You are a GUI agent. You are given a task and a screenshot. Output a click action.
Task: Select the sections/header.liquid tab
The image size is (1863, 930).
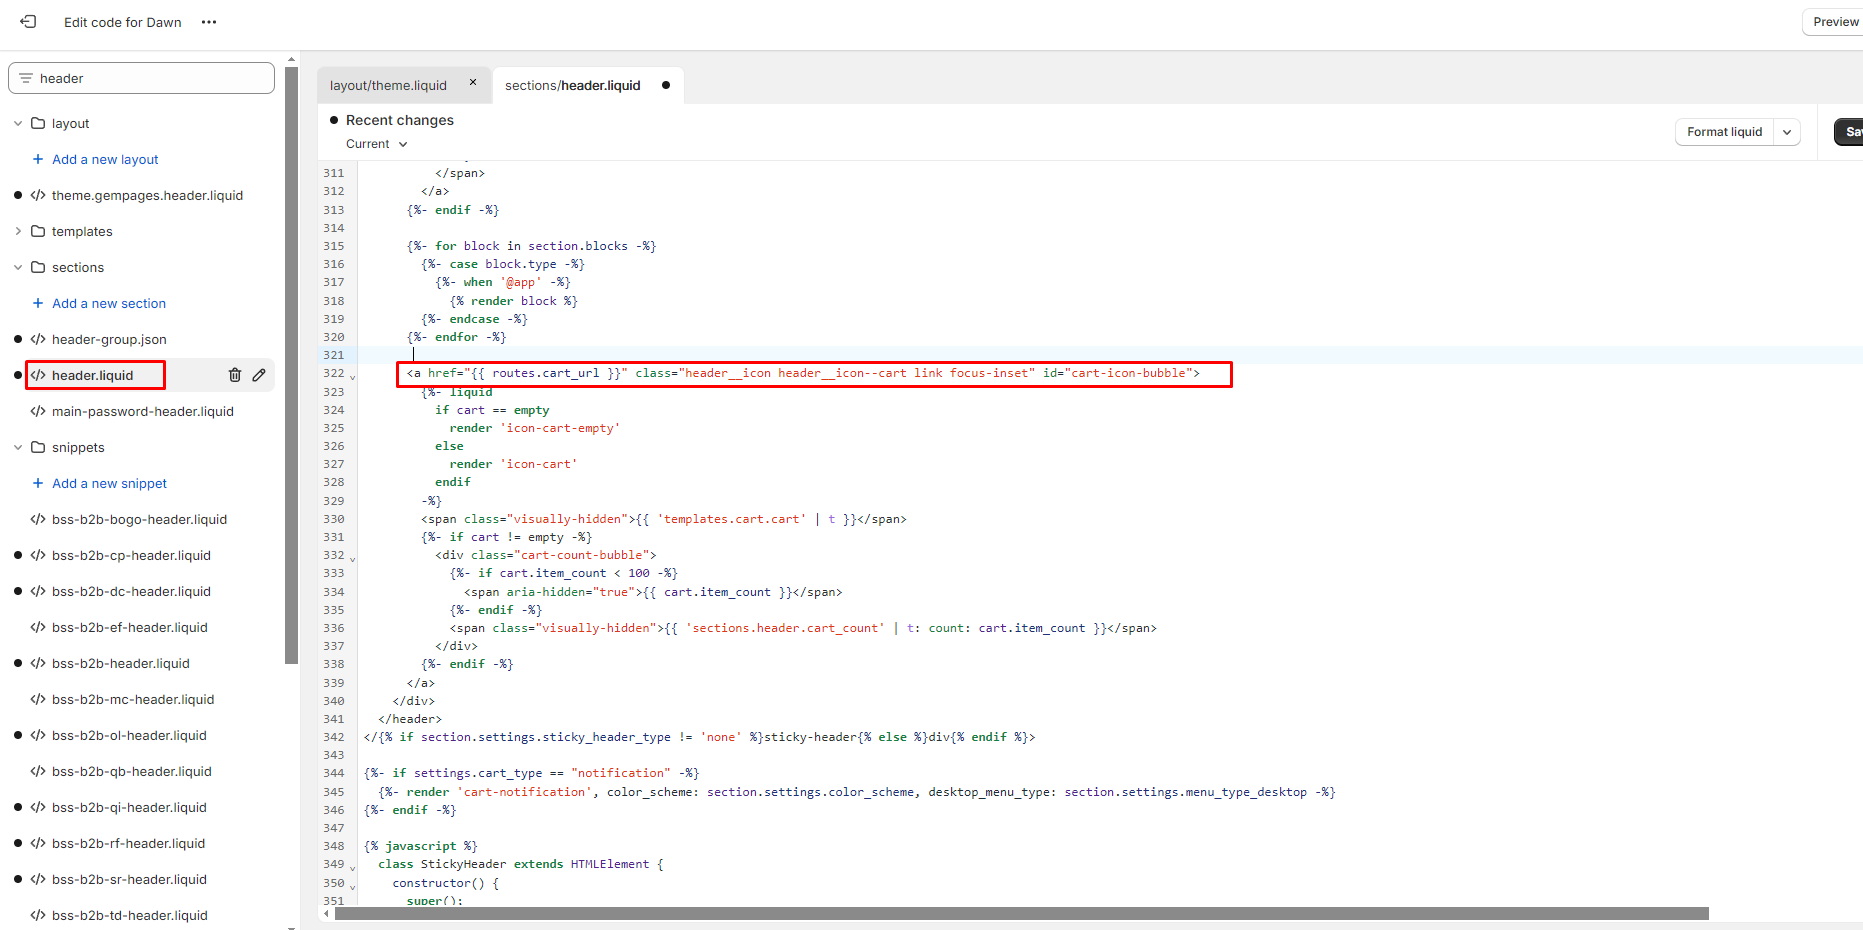tap(572, 85)
